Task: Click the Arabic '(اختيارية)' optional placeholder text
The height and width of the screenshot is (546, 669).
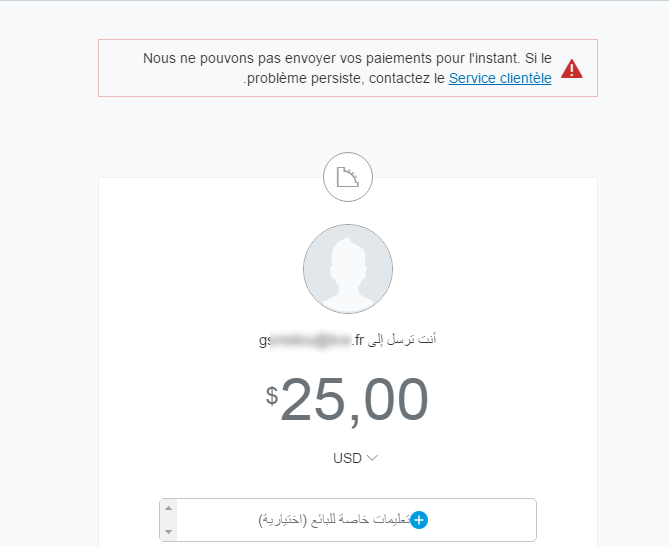Action: (283, 520)
